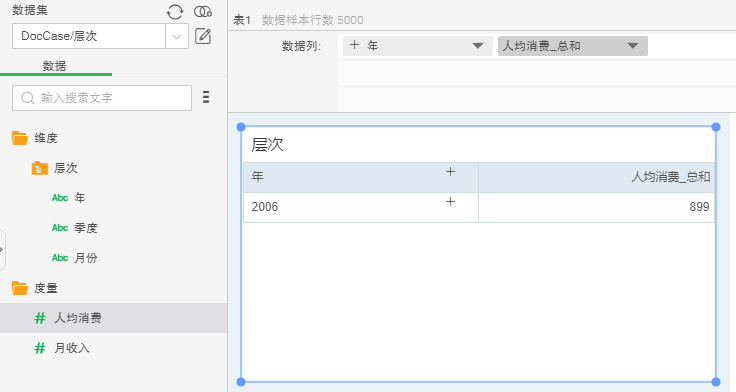Click the 表1 component label
The width and height of the screenshot is (736, 392).
coord(242,20)
